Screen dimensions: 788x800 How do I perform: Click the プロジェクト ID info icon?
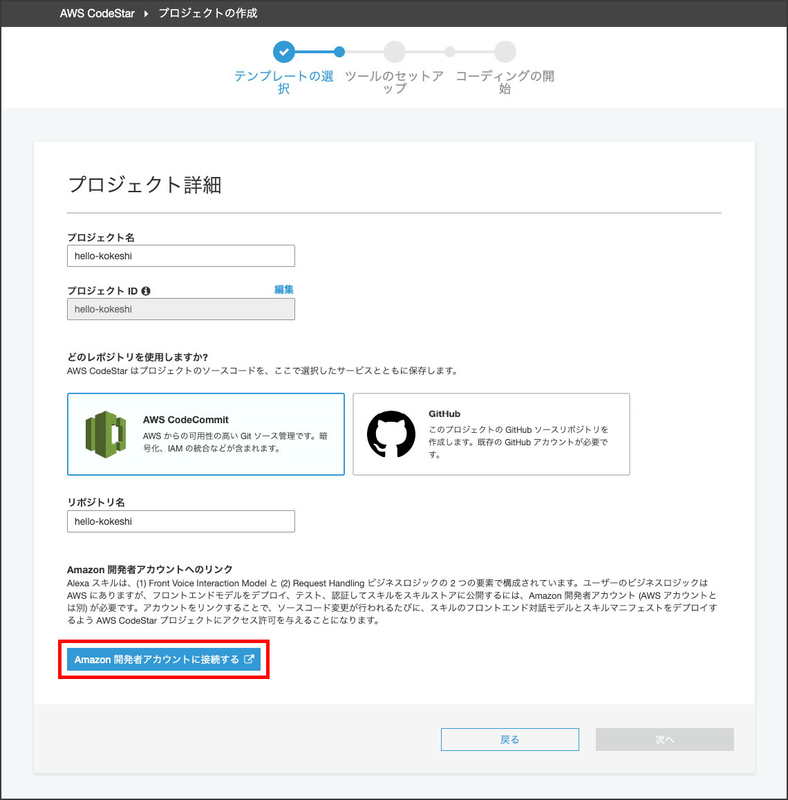[146, 291]
